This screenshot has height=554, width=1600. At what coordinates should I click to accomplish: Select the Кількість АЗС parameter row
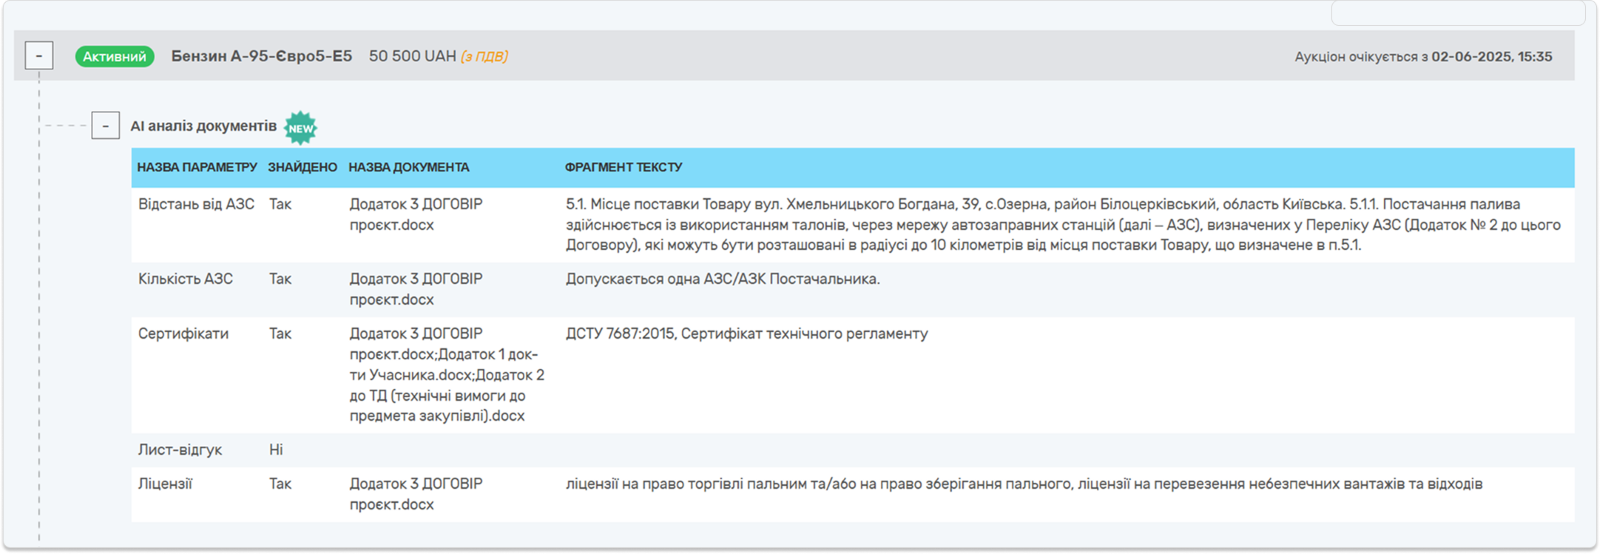[x=185, y=279]
